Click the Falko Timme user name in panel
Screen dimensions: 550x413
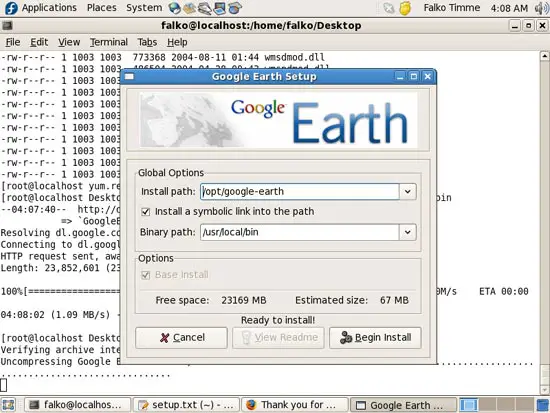point(451,8)
